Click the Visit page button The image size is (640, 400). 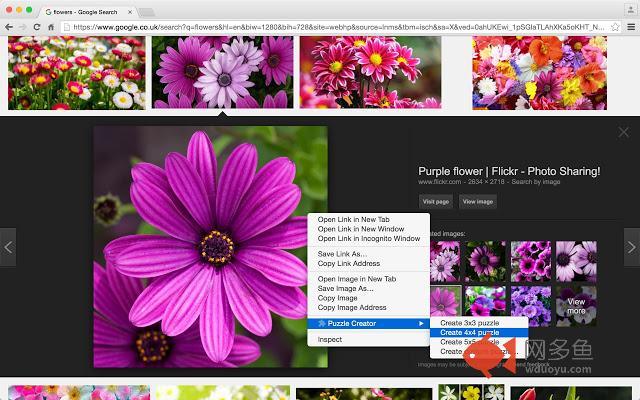click(x=436, y=201)
